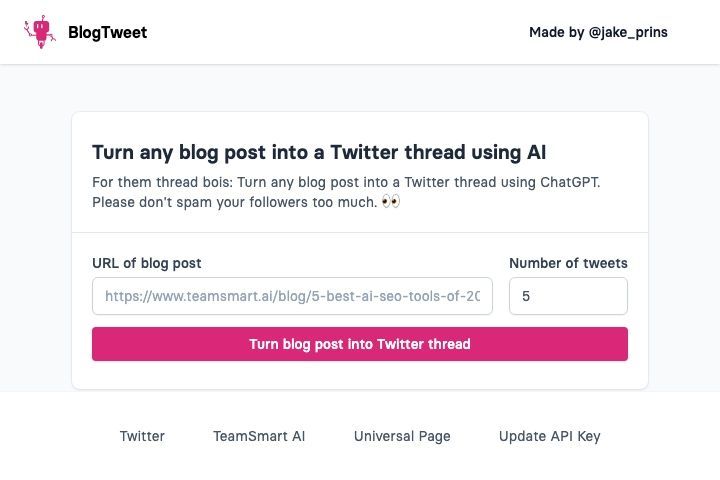Image resolution: width=720 pixels, height=480 pixels.
Task: Click the main heading about Twitter thread using AI
Action: pos(319,152)
